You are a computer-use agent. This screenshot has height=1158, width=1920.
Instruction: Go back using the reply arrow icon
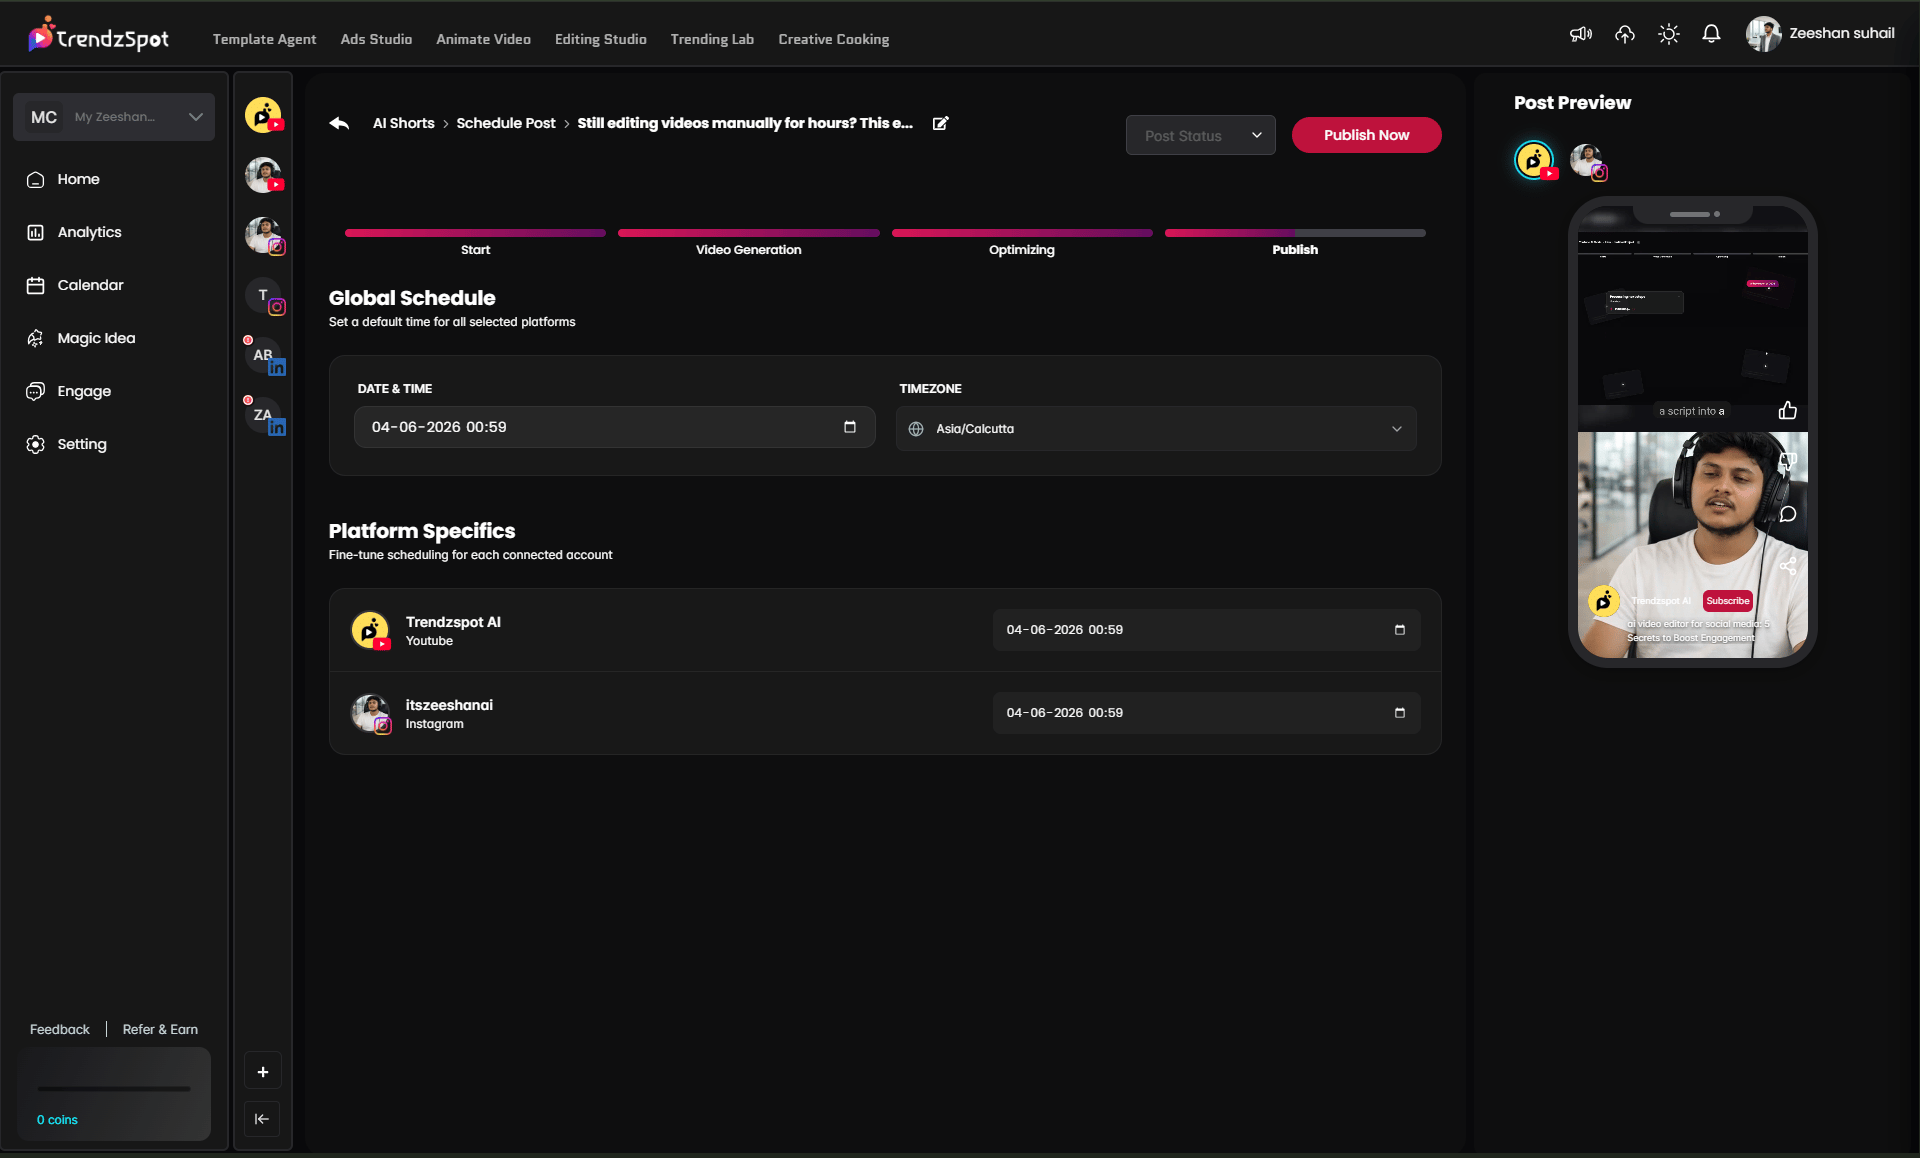(339, 123)
